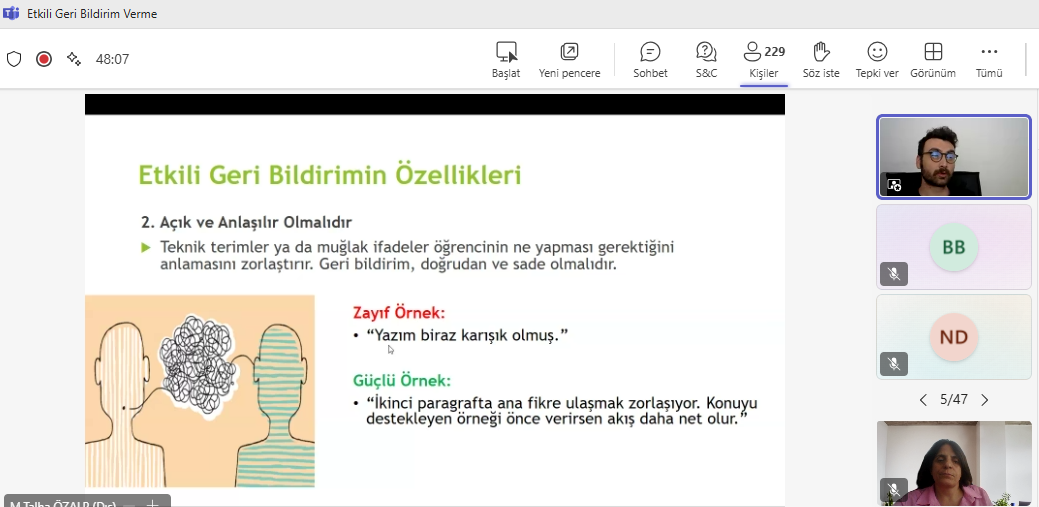Screen dimensions: 1039x507
Task: Select the presenter's video thumbnail
Action: click(x=953, y=157)
